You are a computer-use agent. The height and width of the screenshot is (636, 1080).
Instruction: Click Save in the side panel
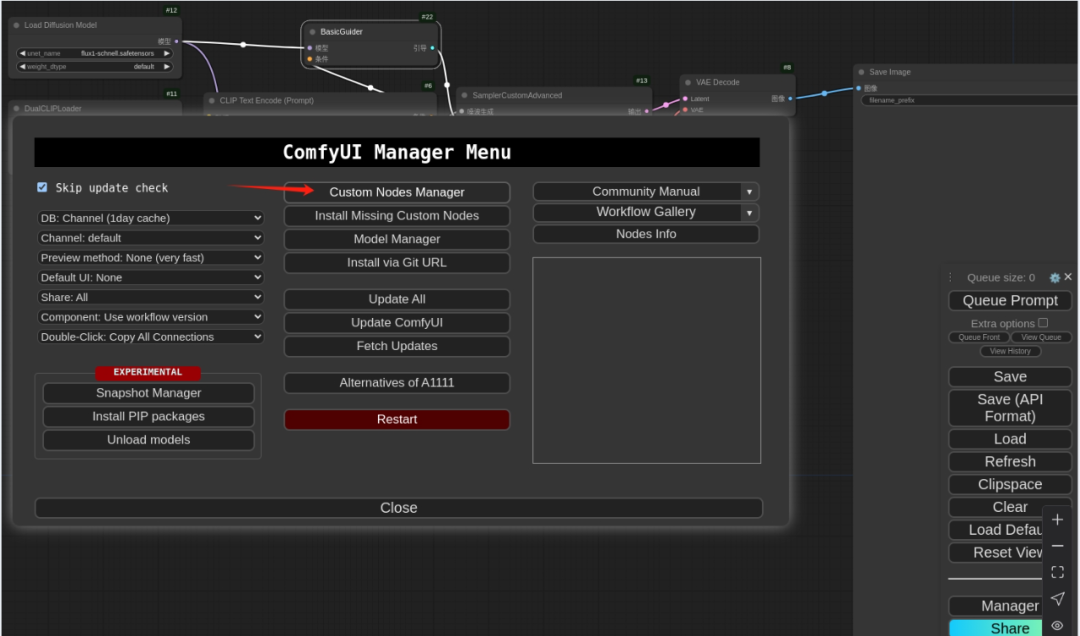coord(1010,377)
